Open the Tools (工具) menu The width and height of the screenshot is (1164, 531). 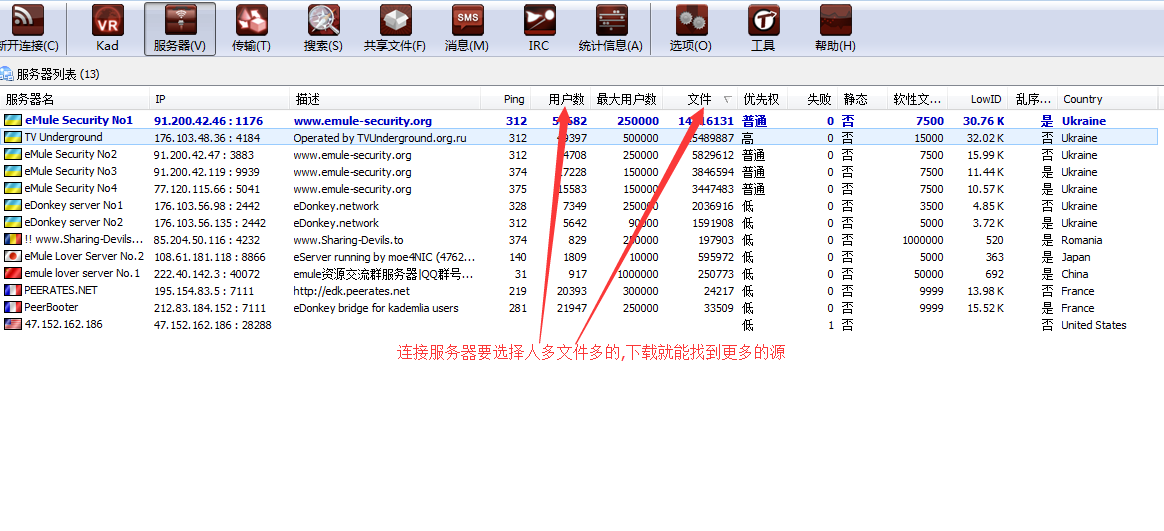pyautogui.click(x=762, y=29)
